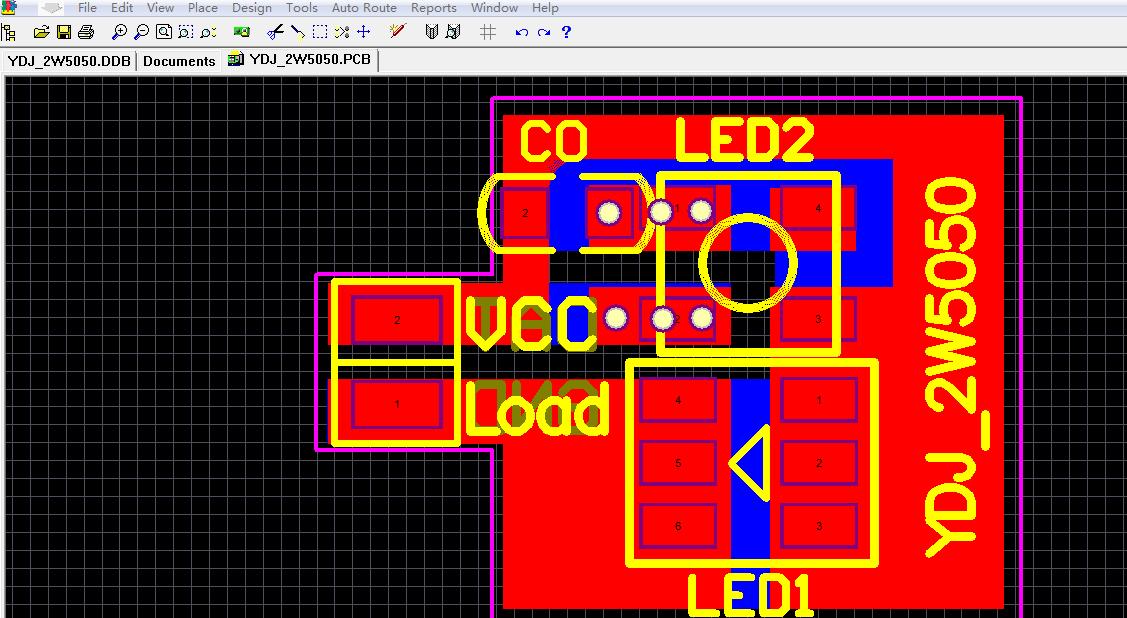Toggle the Design Explorer panel

[10, 31]
